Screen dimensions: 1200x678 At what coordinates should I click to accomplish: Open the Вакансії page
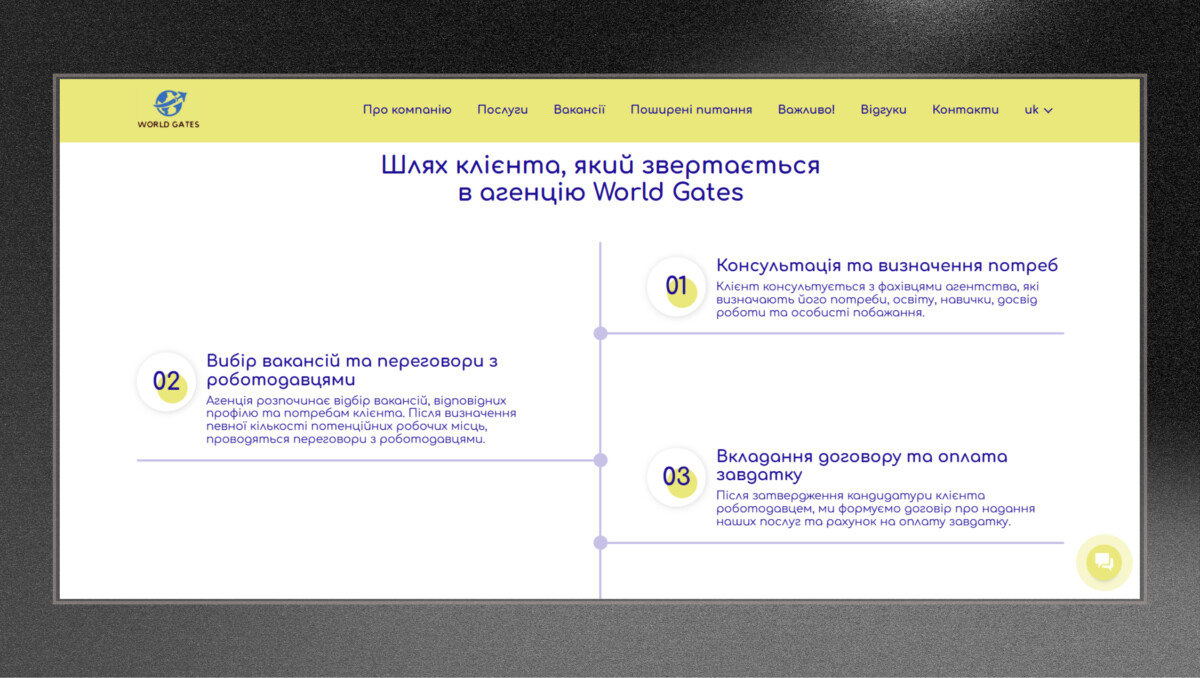(x=579, y=110)
